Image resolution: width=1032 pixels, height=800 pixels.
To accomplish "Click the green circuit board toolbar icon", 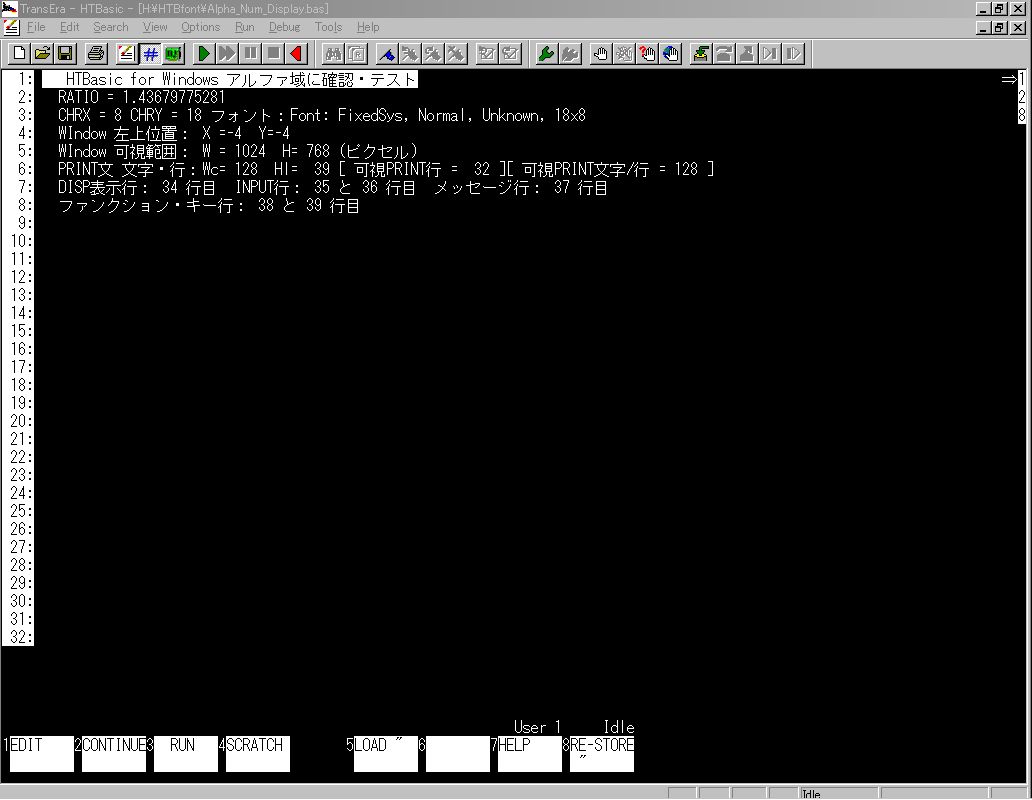I will (173, 53).
